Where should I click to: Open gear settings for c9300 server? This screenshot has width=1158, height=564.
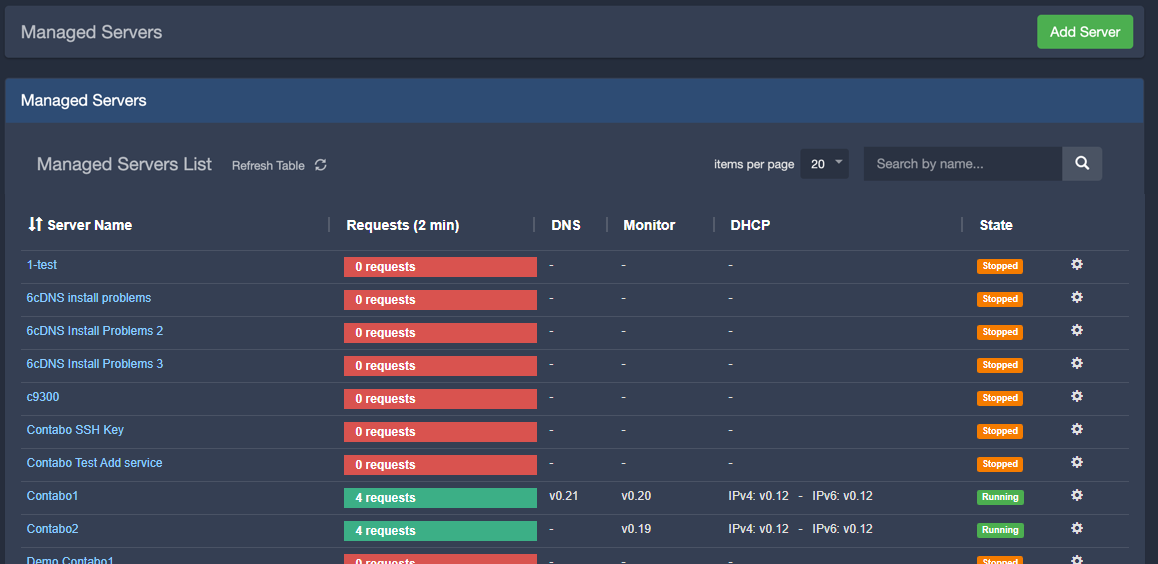point(1077,397)
